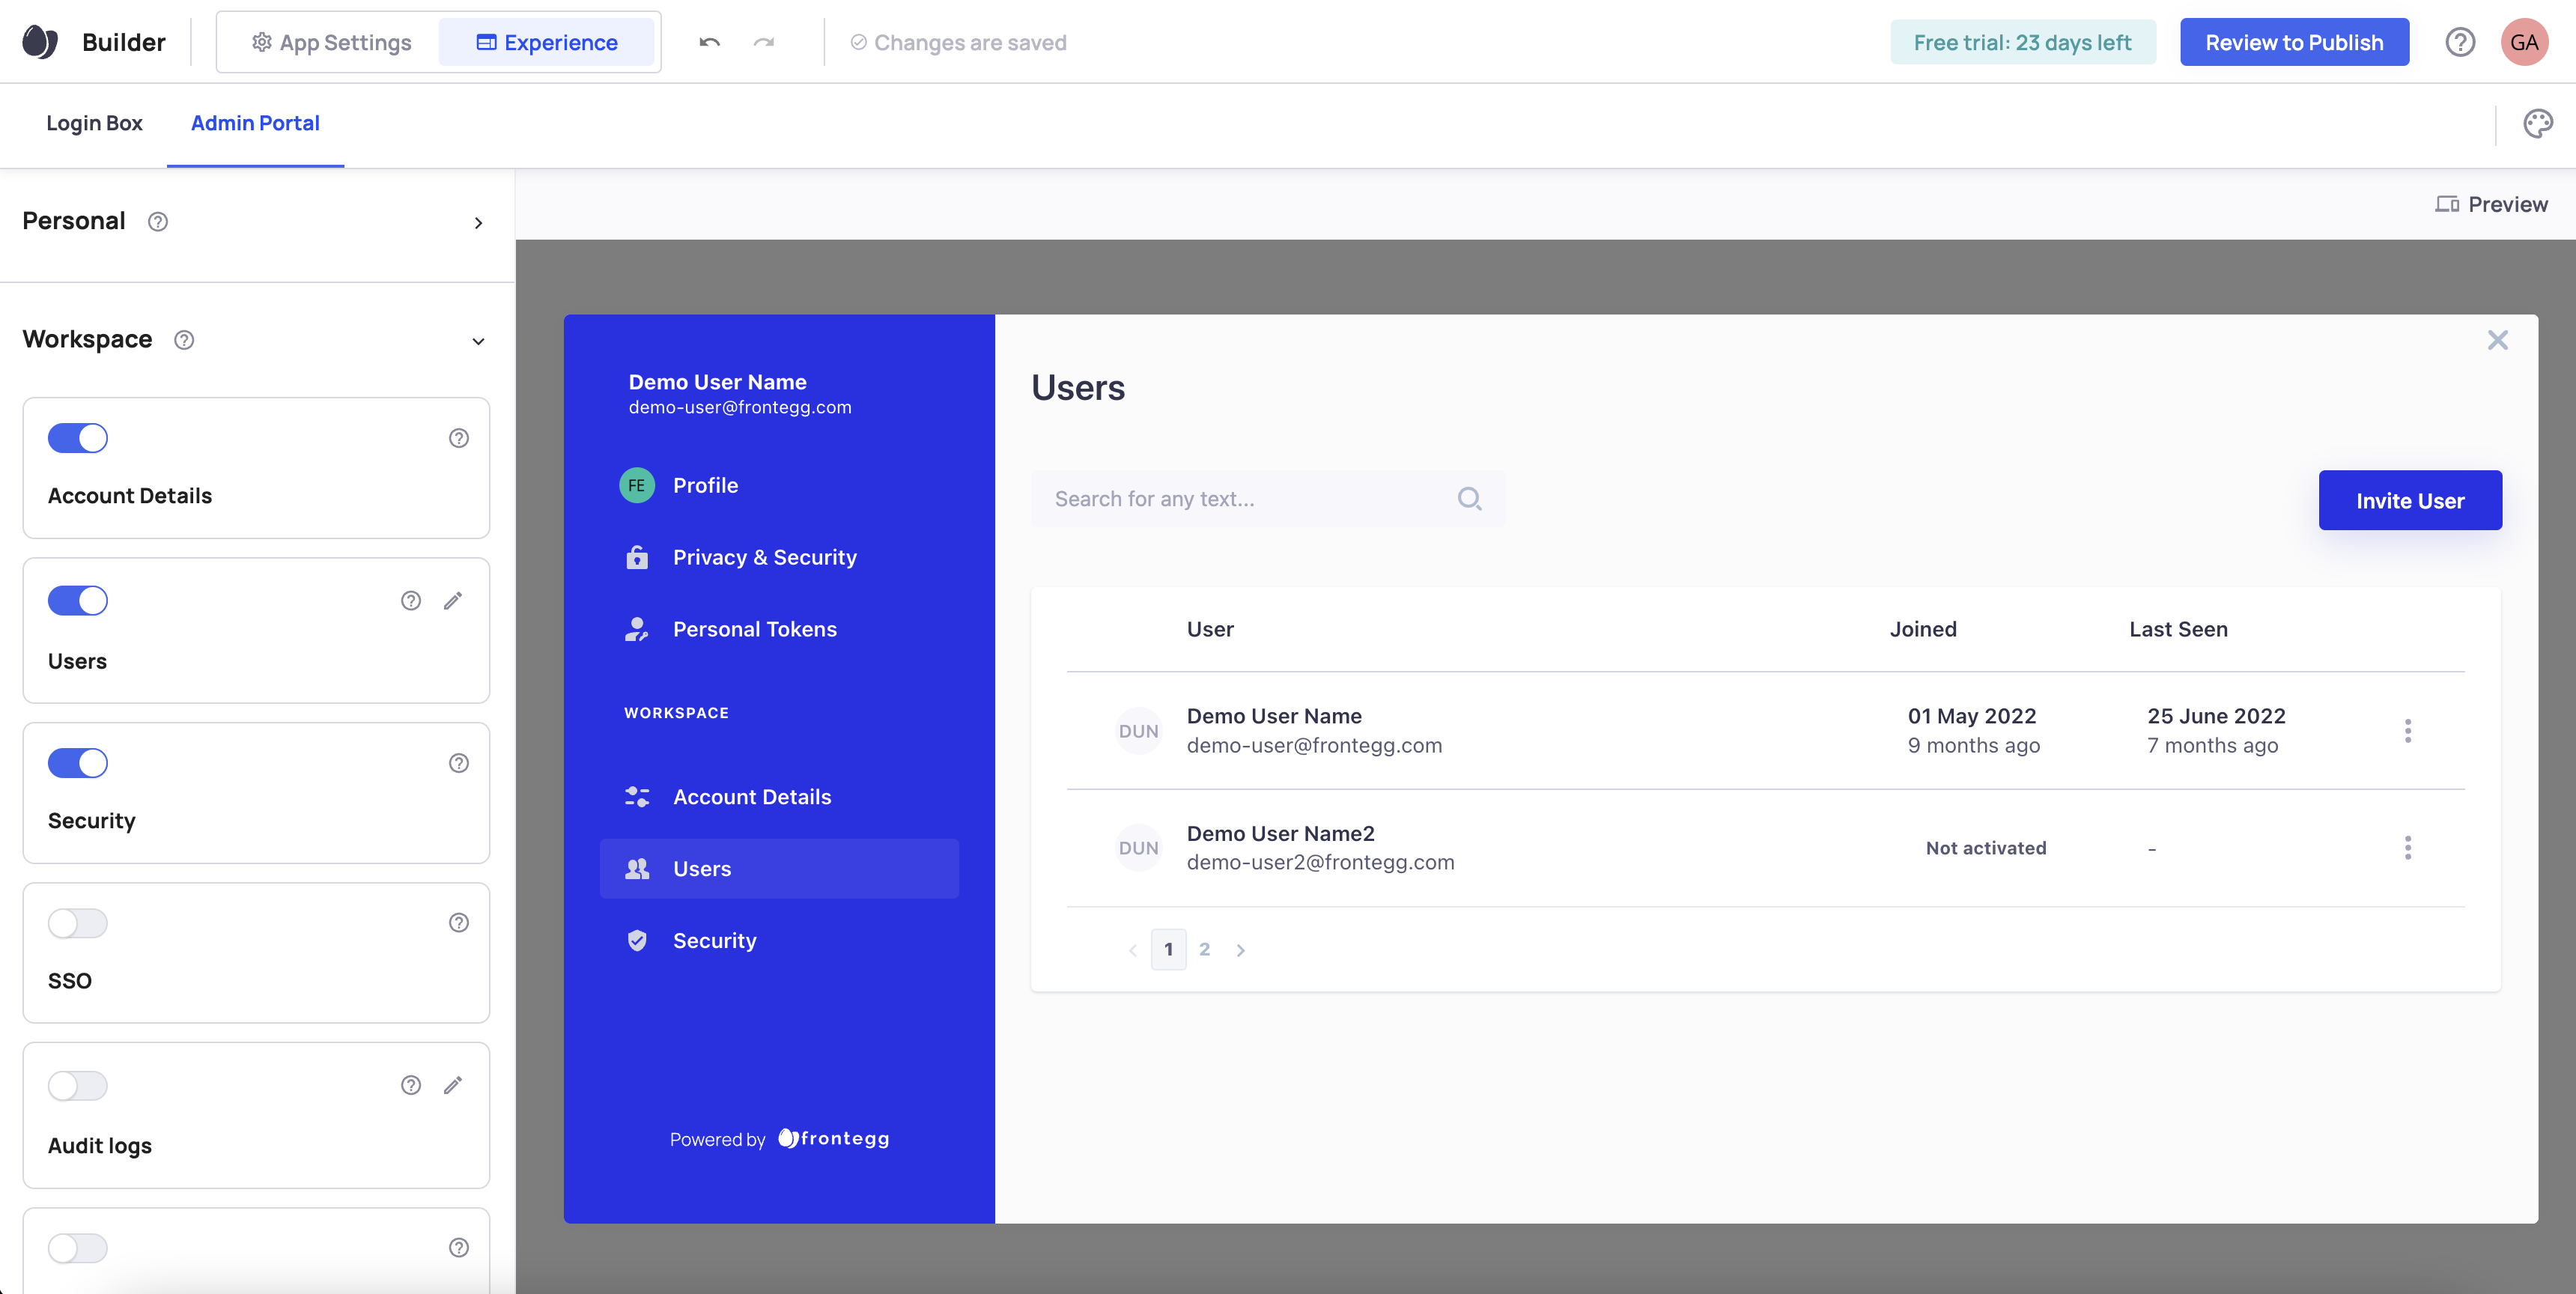The image size is (2576, 1294).
Task: Collapse the Workspace section
Action: click(x=478, y=341)
